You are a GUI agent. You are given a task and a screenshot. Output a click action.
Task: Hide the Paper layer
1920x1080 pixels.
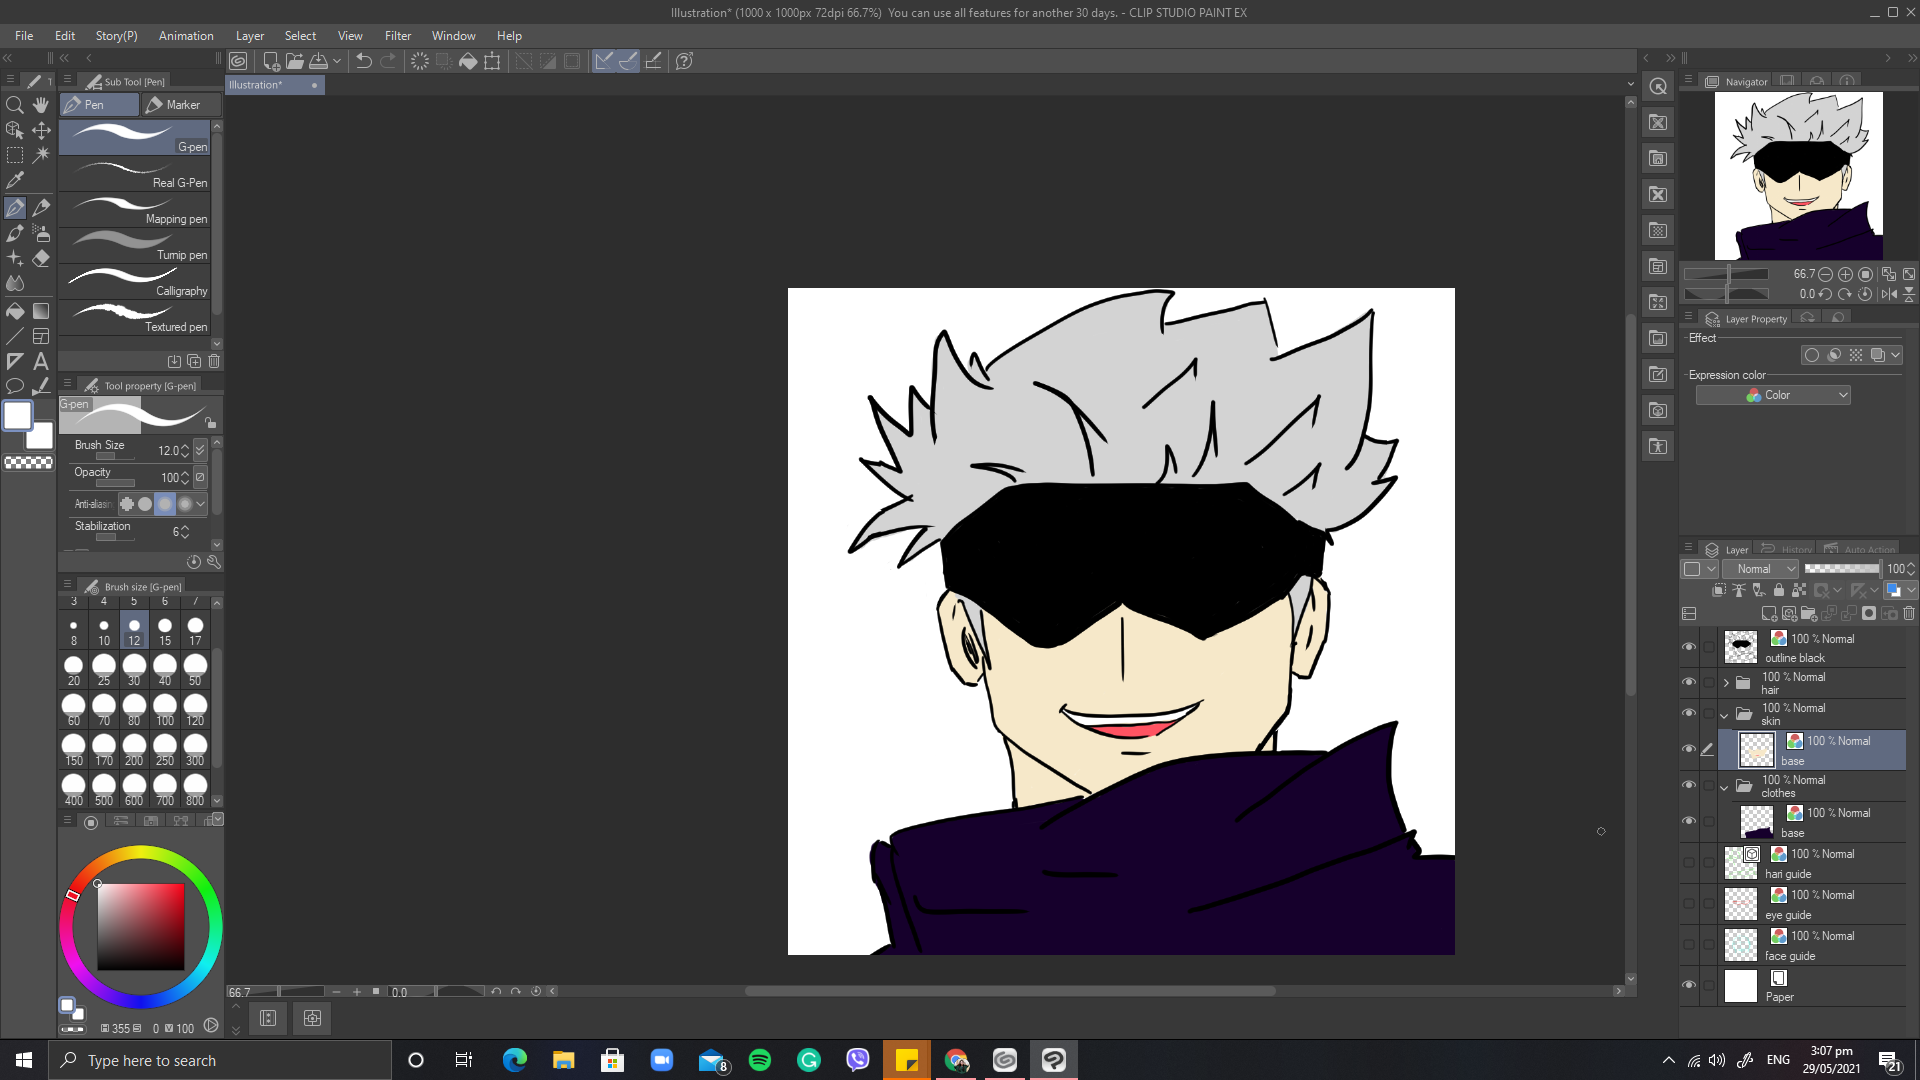coord(1689,985)
